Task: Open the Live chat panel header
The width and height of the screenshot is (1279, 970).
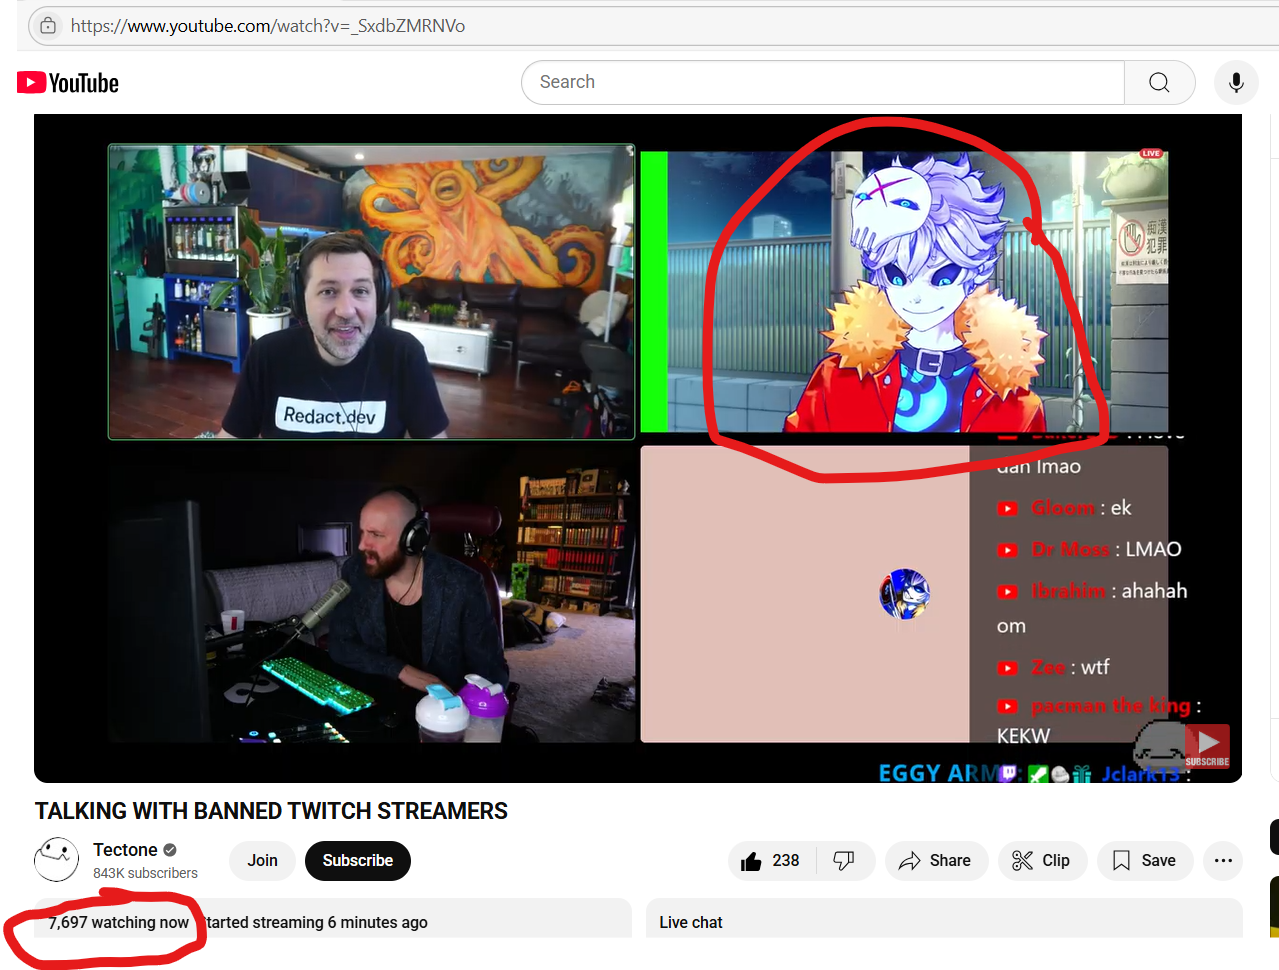Action: 691,922
